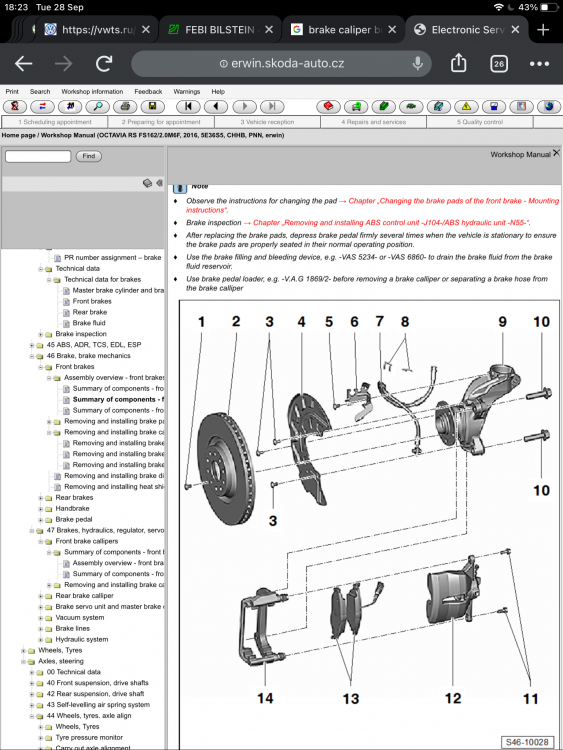Close the Workshop Manual panel with X

click(x=556, y=153)
